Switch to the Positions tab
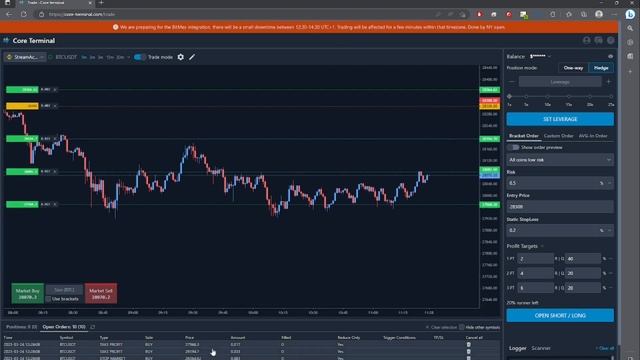This screenshot has width=640, height=360. tap(21, 327)
